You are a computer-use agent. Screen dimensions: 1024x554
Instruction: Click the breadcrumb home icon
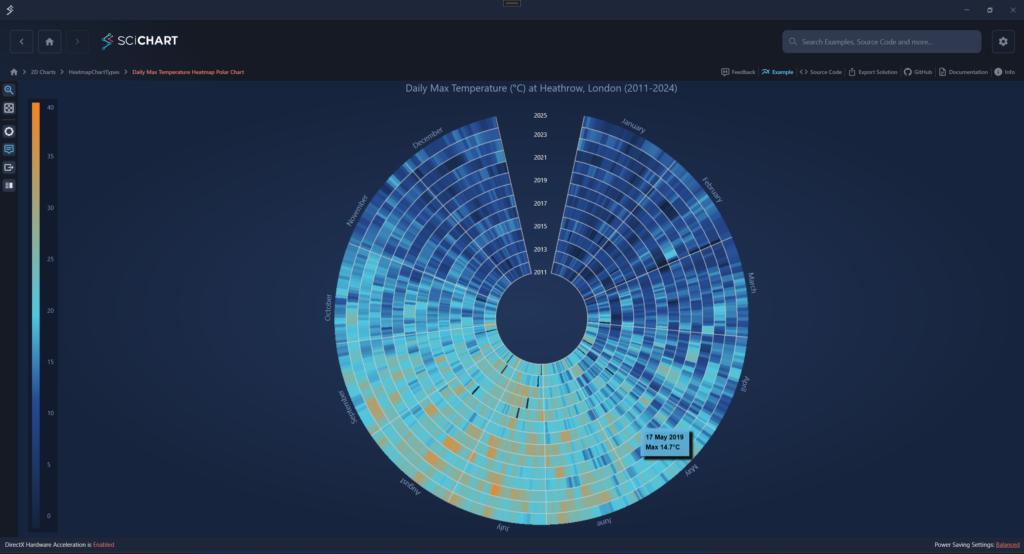tap(13, 72)
